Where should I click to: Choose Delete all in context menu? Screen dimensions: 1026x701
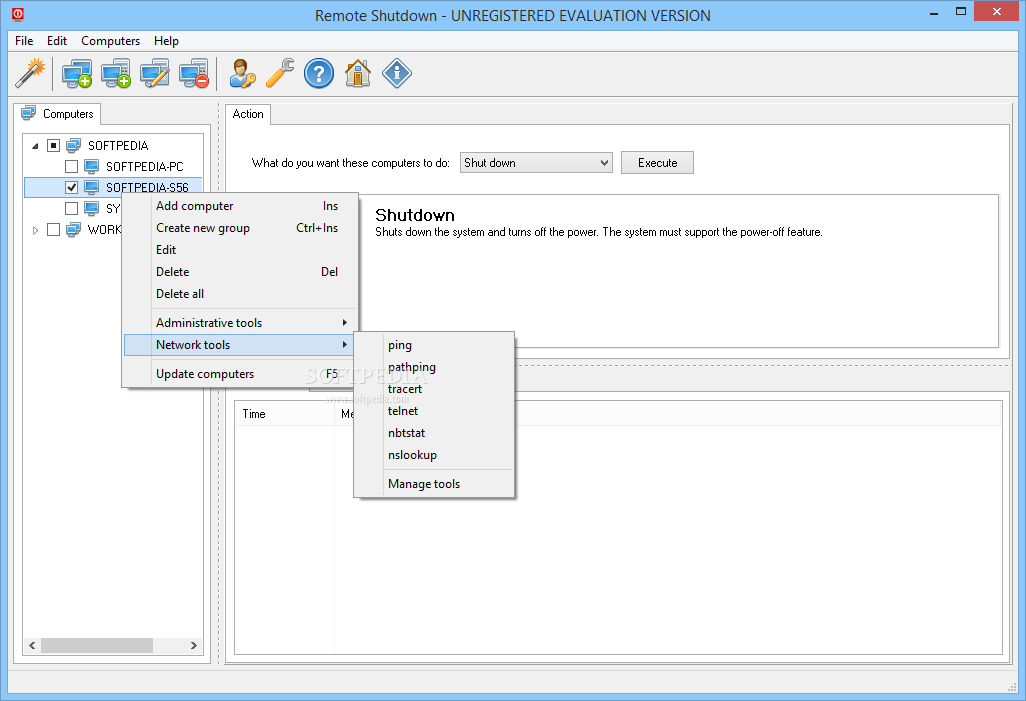[240, 294]
